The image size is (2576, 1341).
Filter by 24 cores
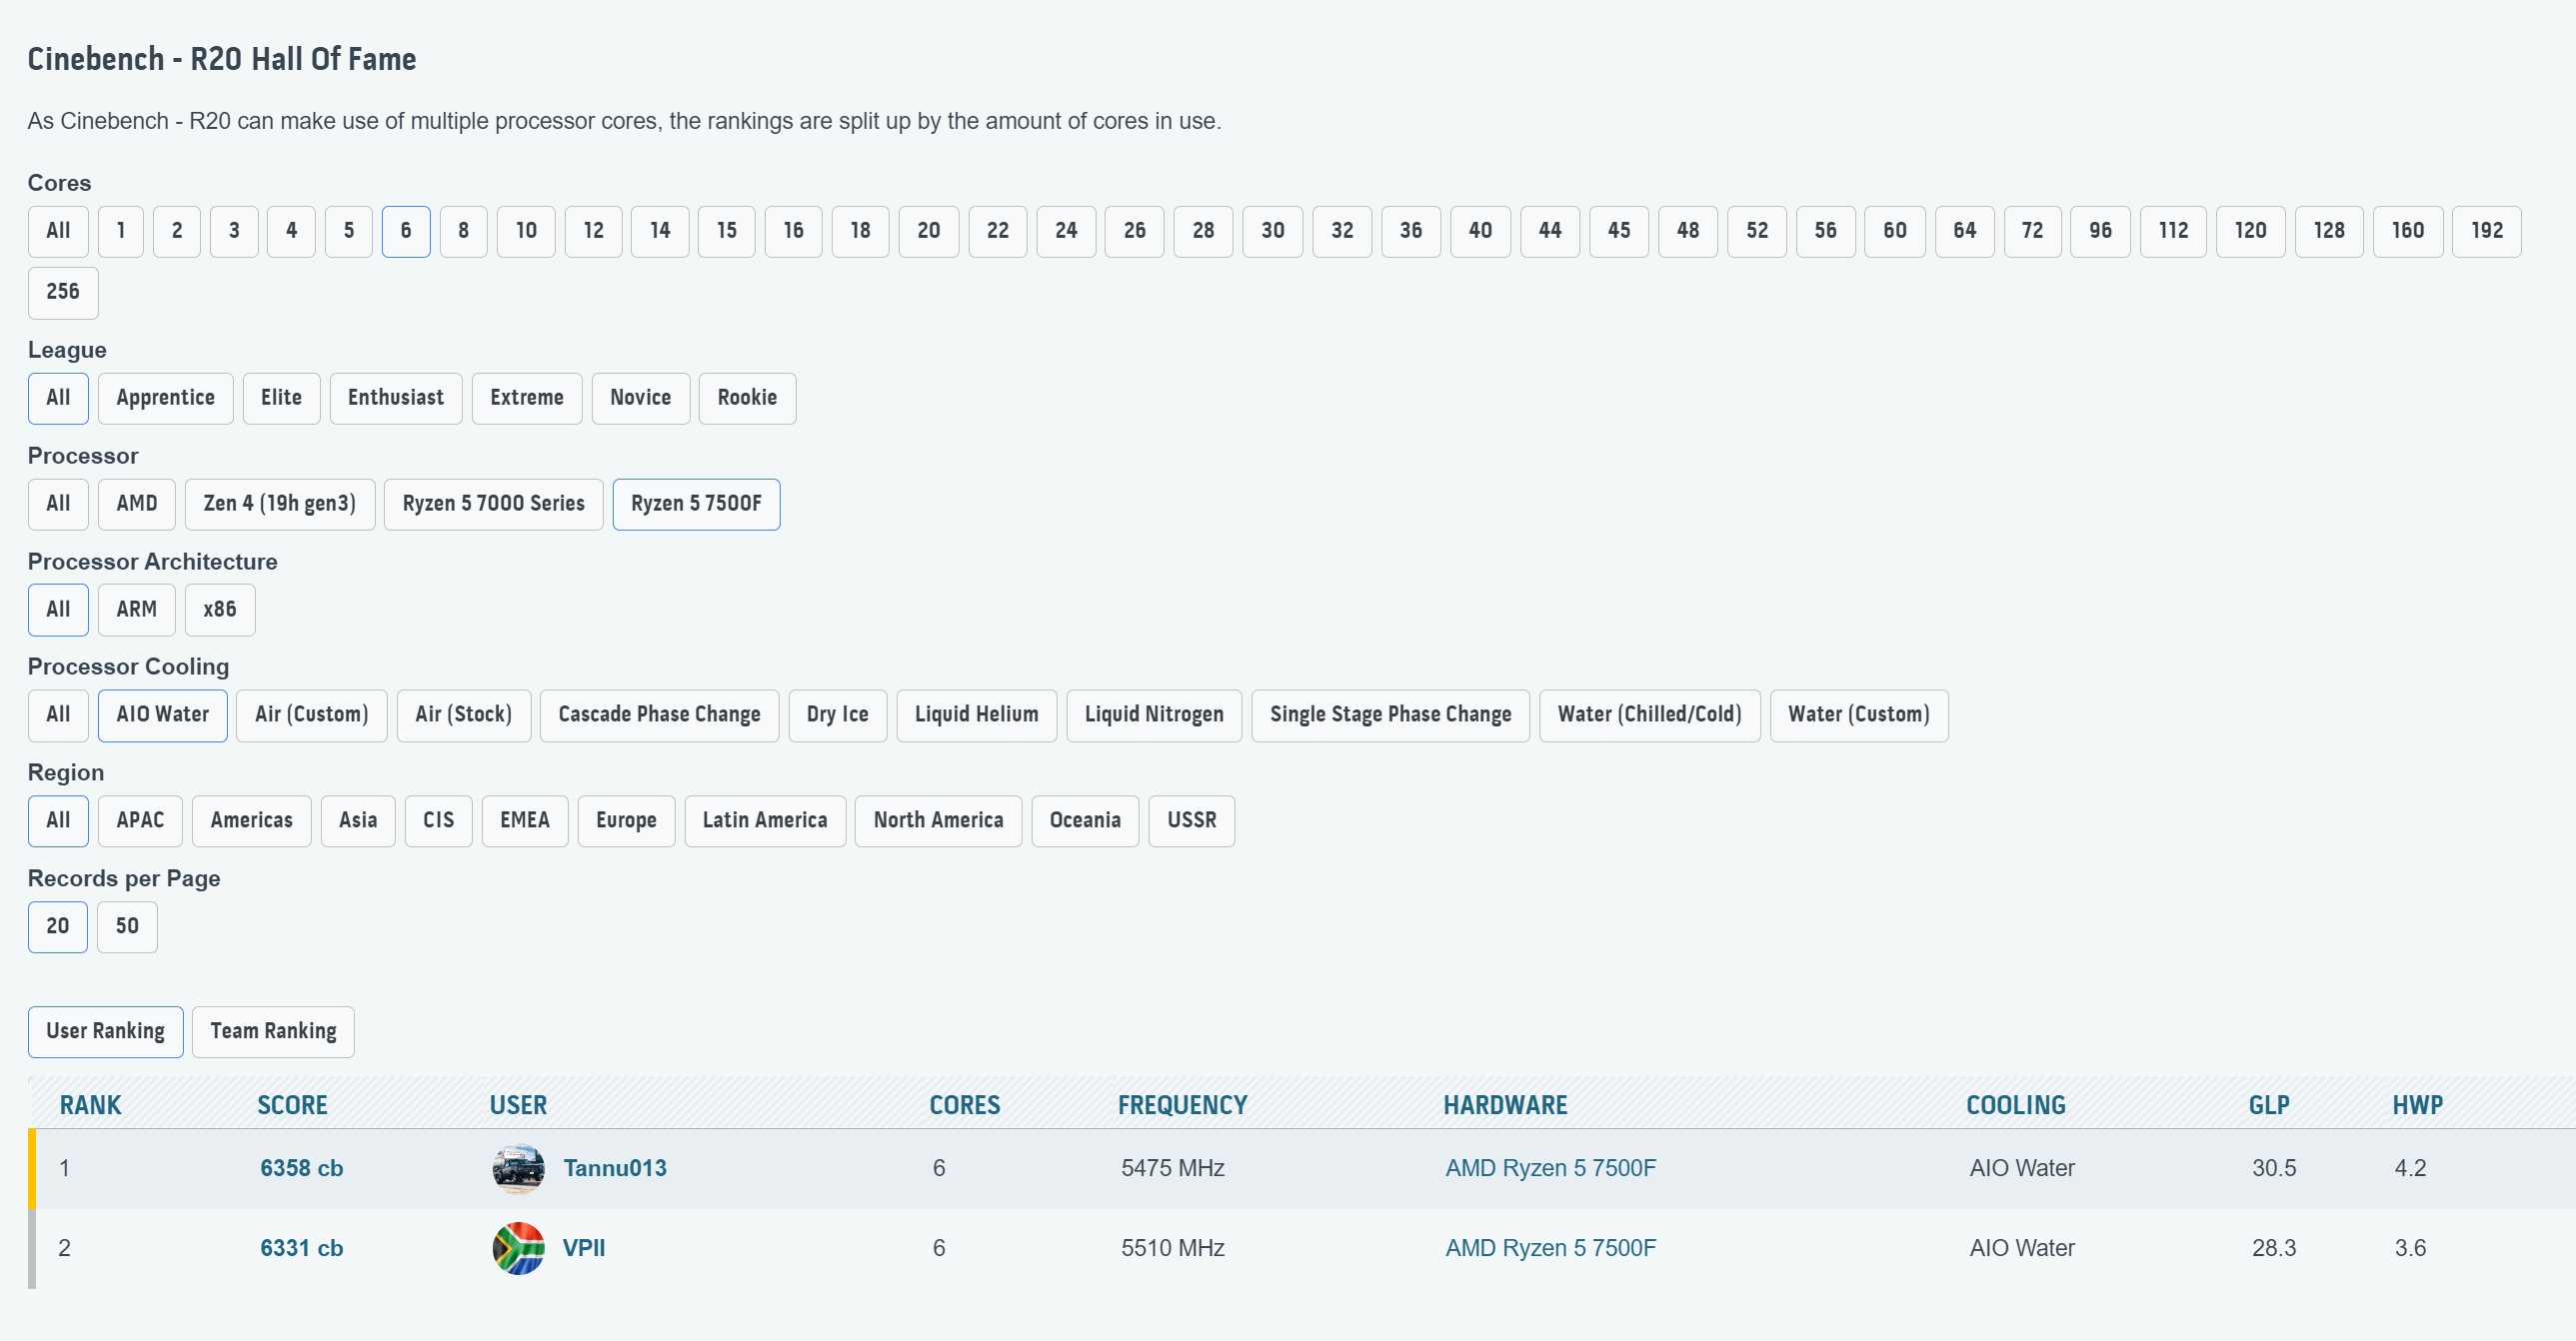click(x=1066, y=231)
